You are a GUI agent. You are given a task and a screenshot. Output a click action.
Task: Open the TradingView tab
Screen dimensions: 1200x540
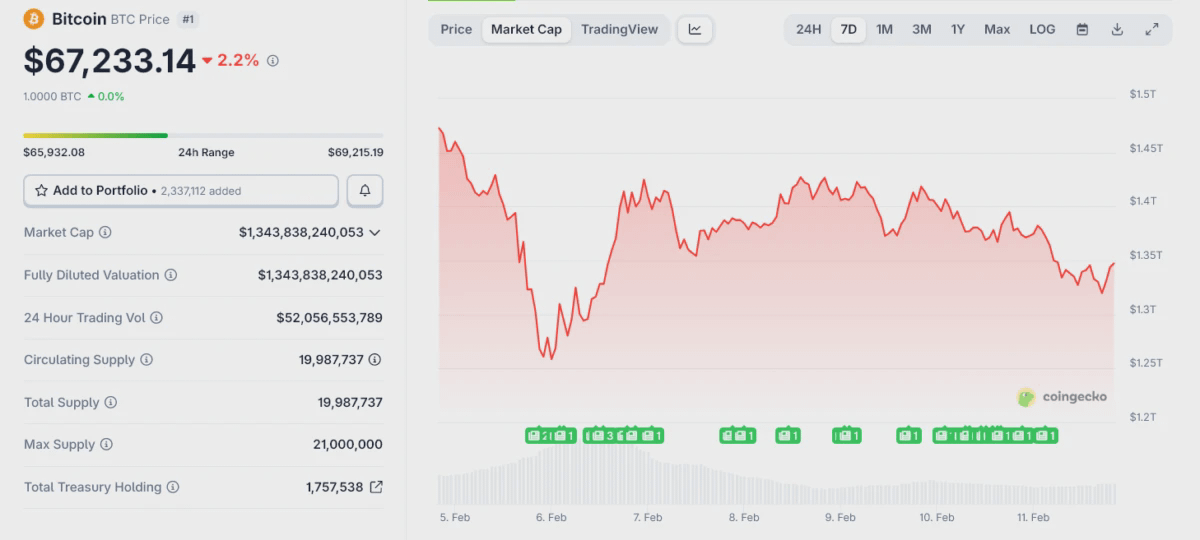619,29
